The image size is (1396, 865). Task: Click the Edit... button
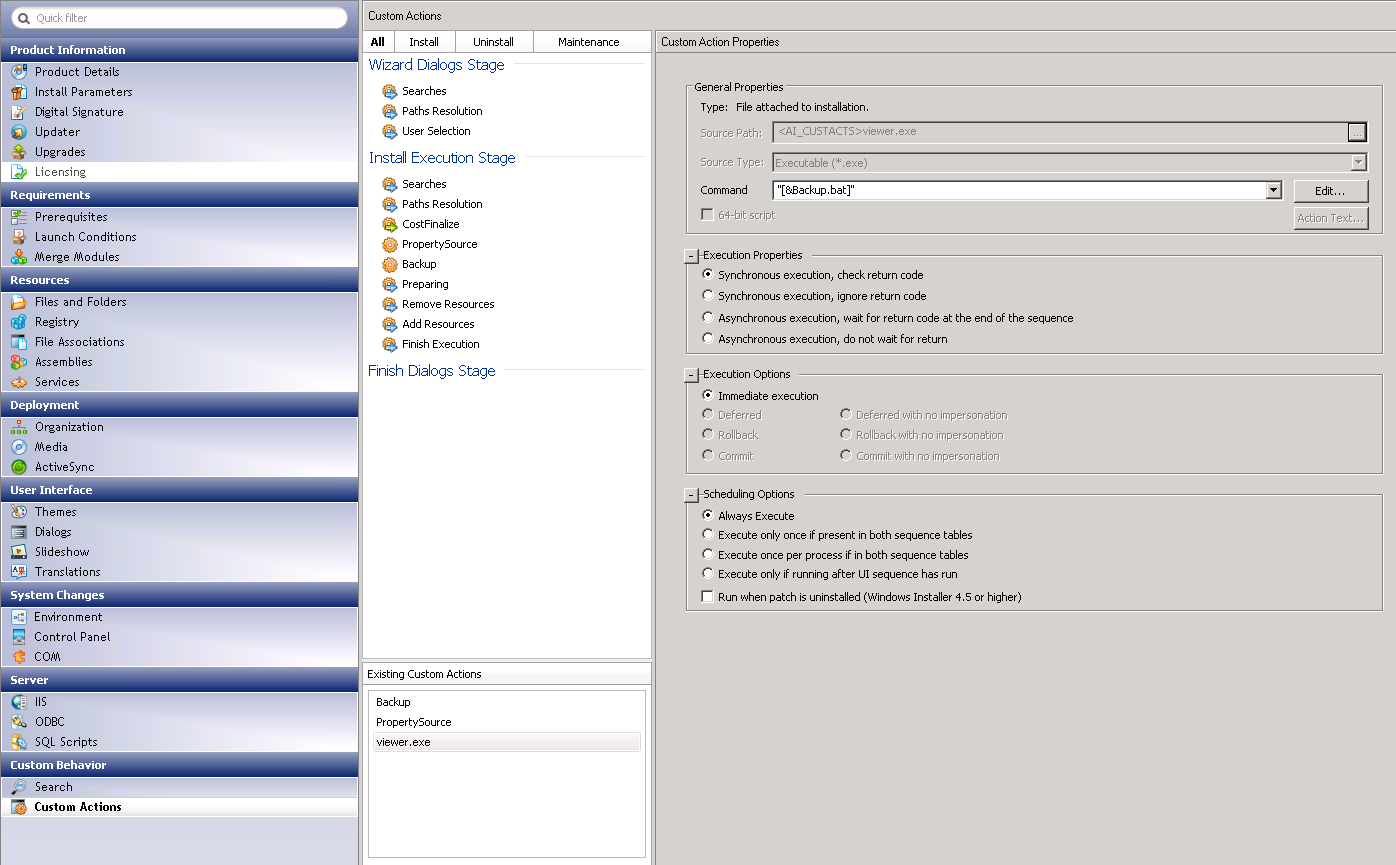pyautogui.click(x=1329, y=191)
